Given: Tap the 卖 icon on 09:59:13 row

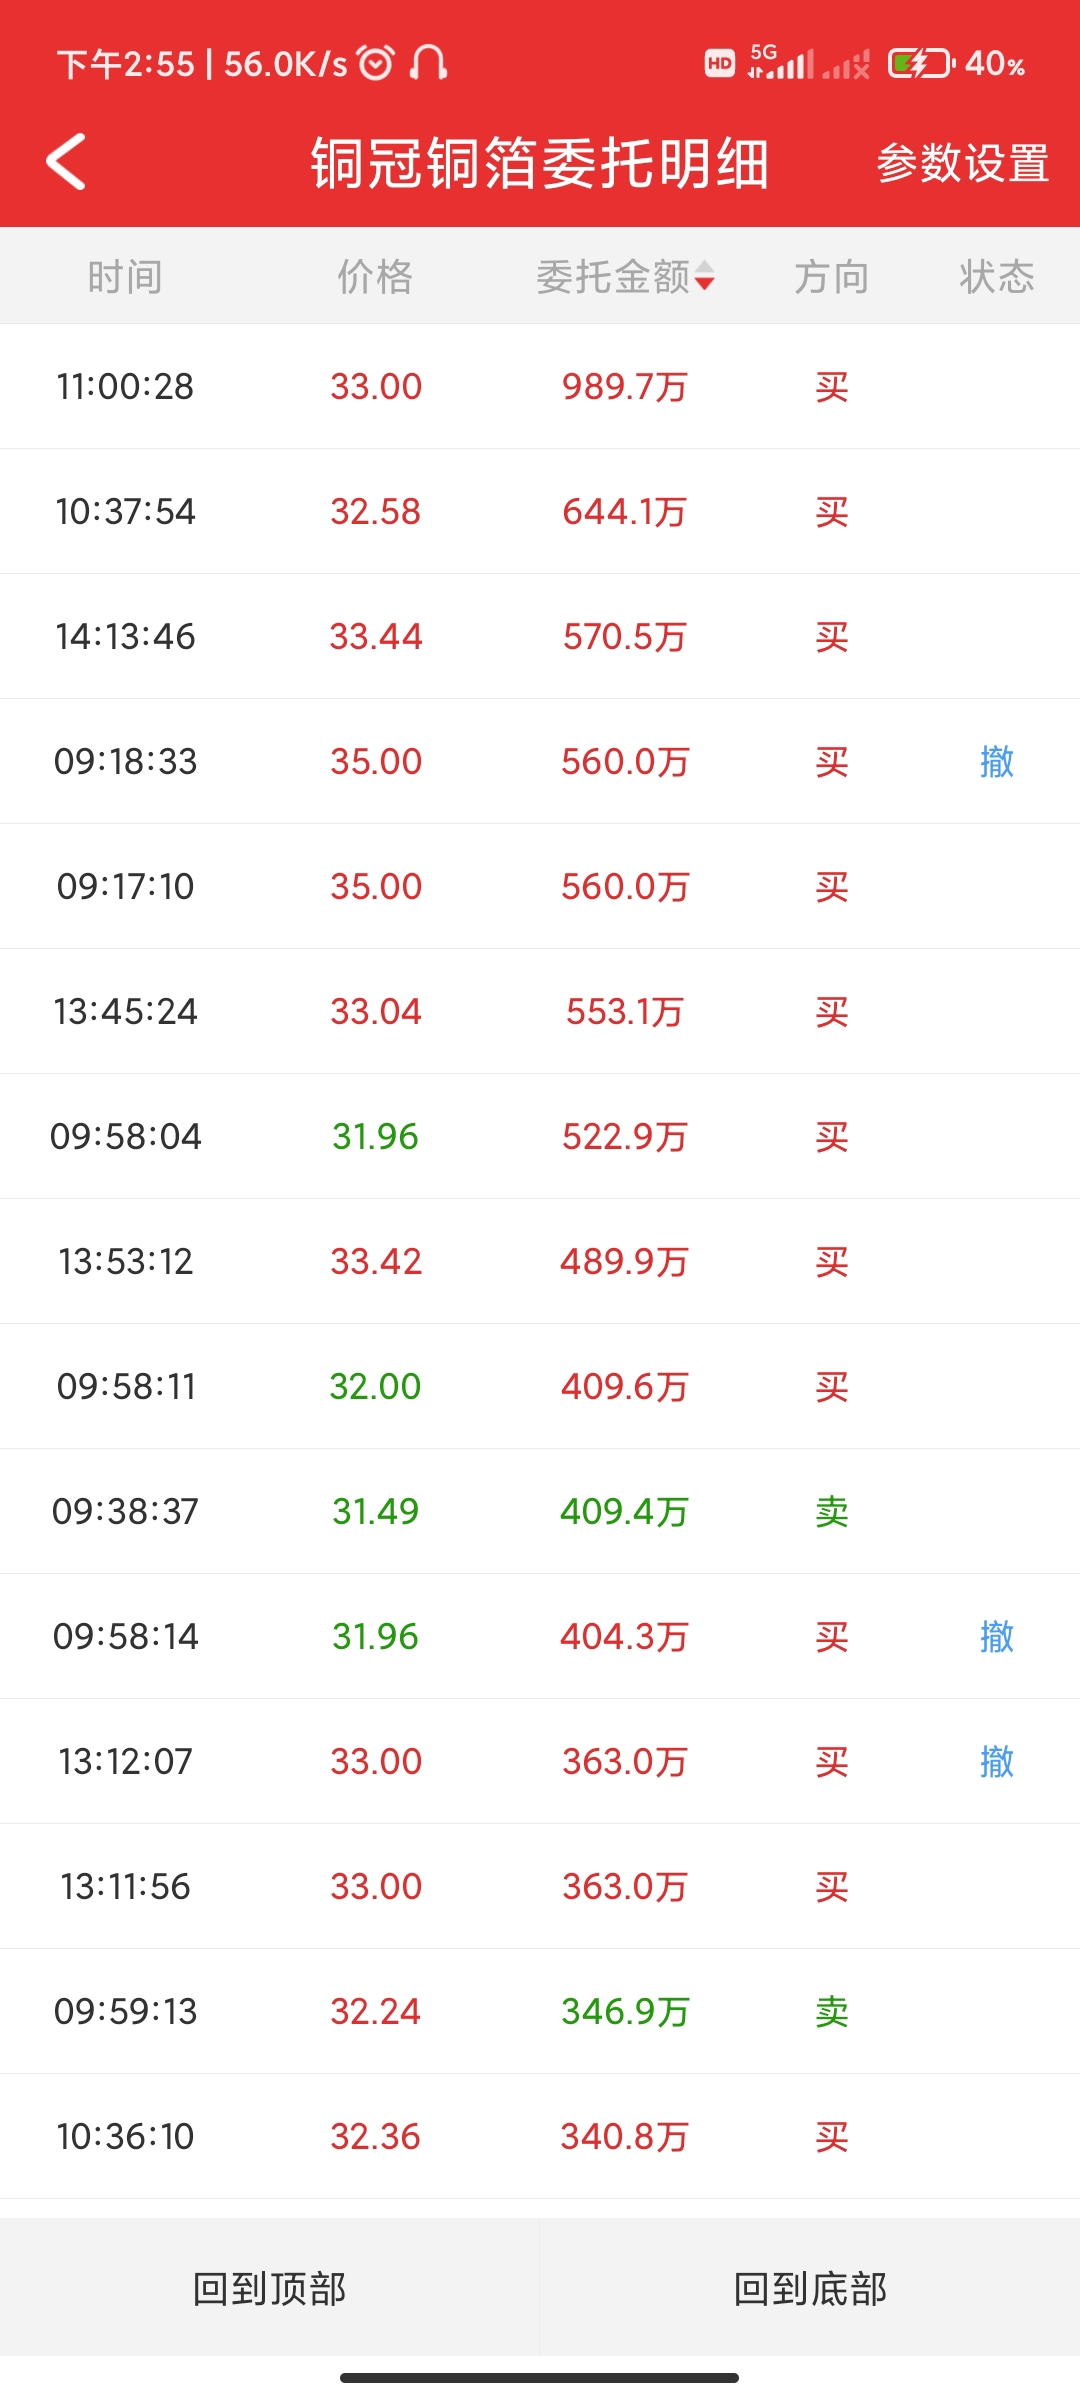Looking at the screenshot, I should 831,2012.
